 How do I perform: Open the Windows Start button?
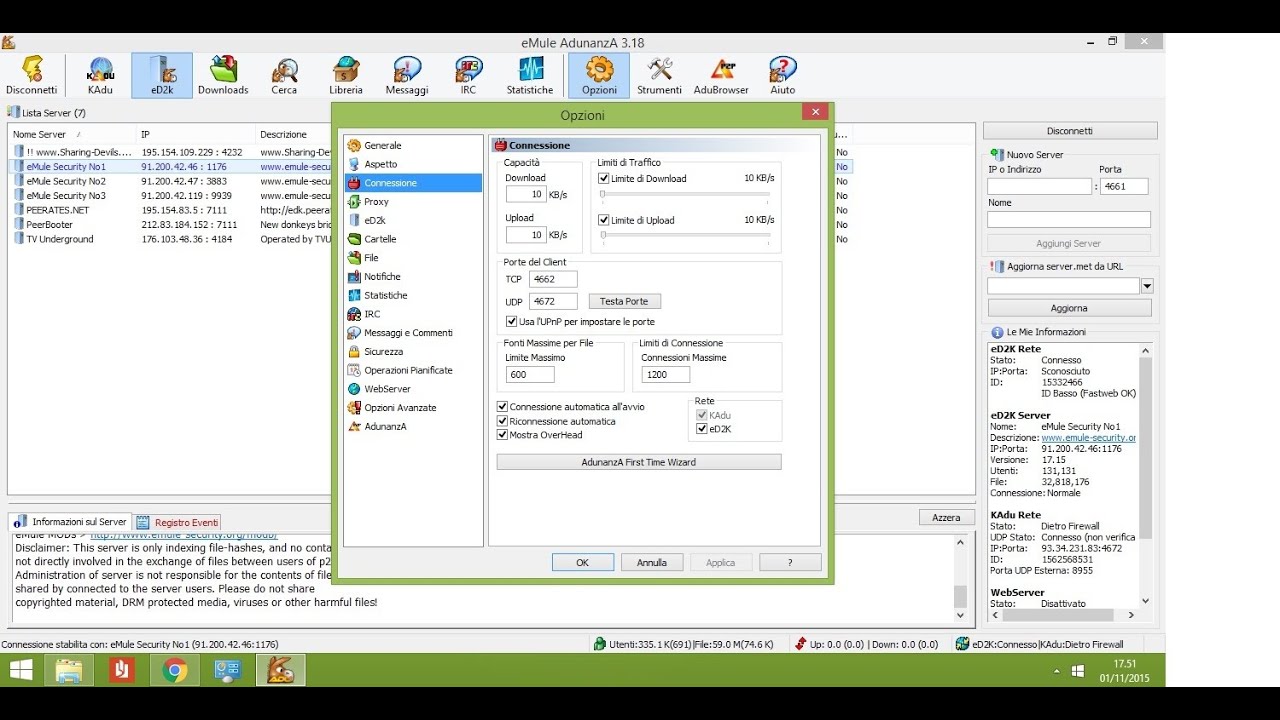[20, 670]
